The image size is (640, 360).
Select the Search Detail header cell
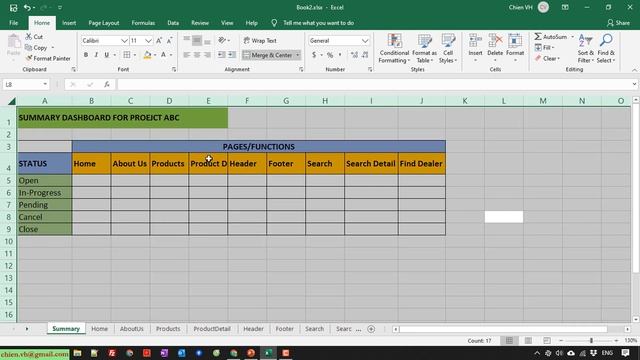(x=371, y=164)
